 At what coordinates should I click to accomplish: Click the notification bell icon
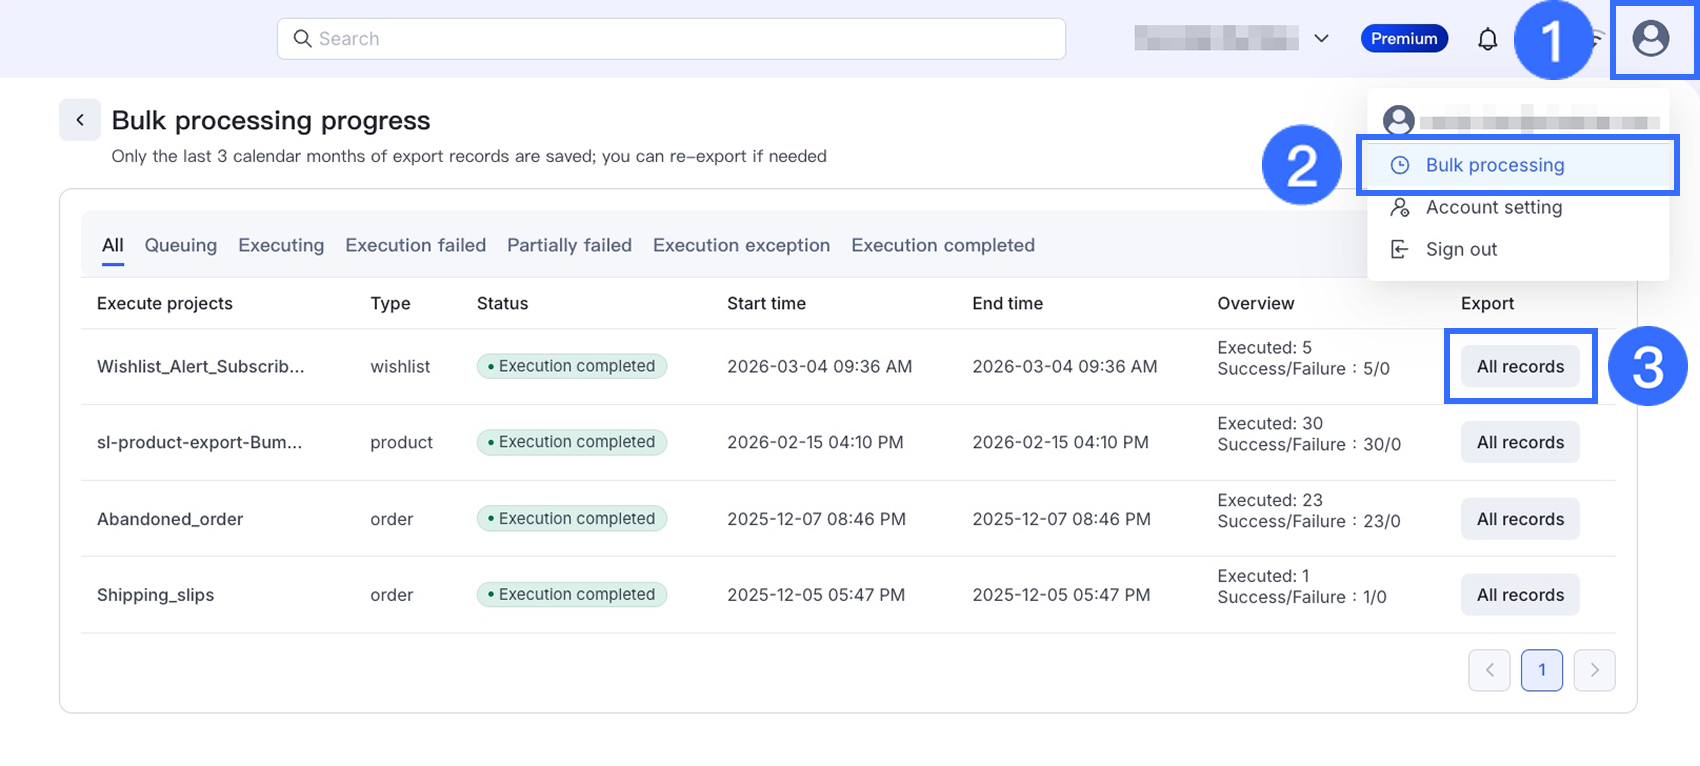tap(1487, 39)
